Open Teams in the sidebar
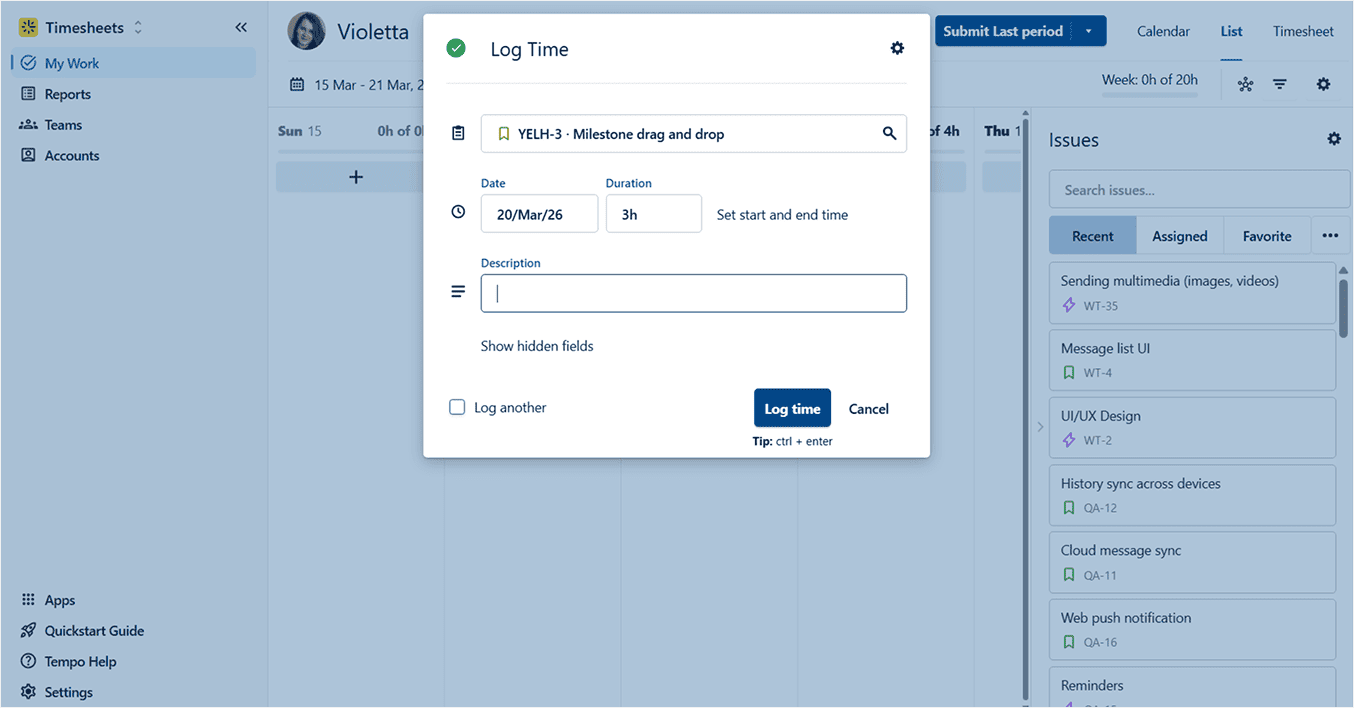 pos(63,125)
